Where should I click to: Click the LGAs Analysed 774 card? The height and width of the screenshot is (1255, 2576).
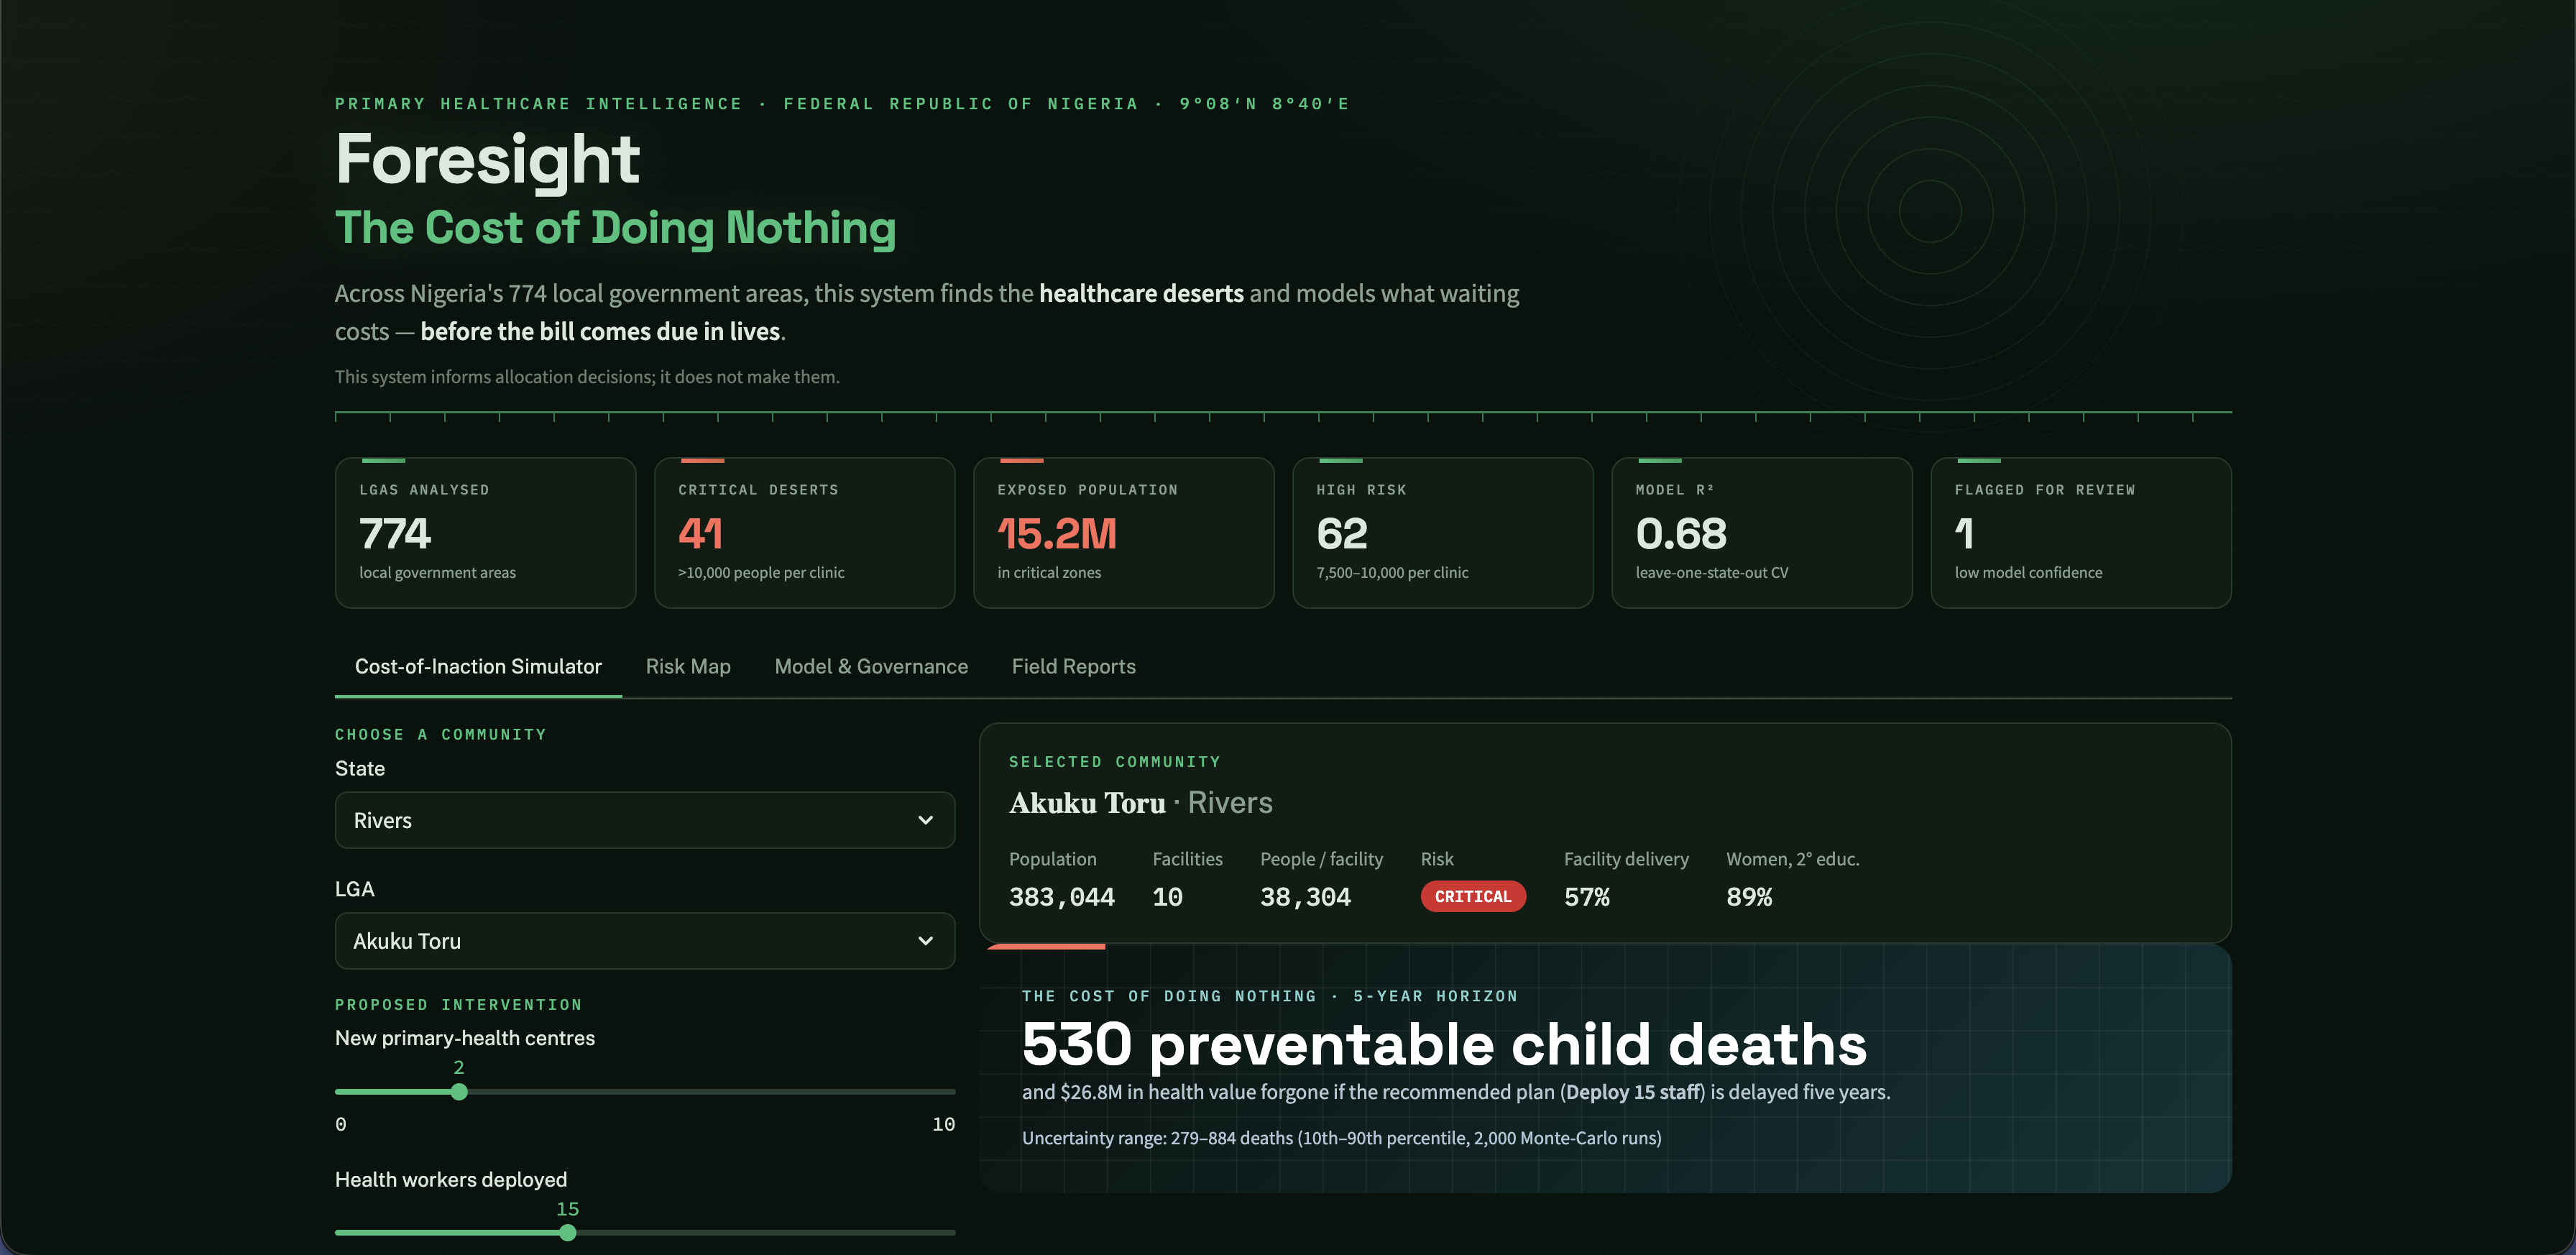tap(485, 532)
